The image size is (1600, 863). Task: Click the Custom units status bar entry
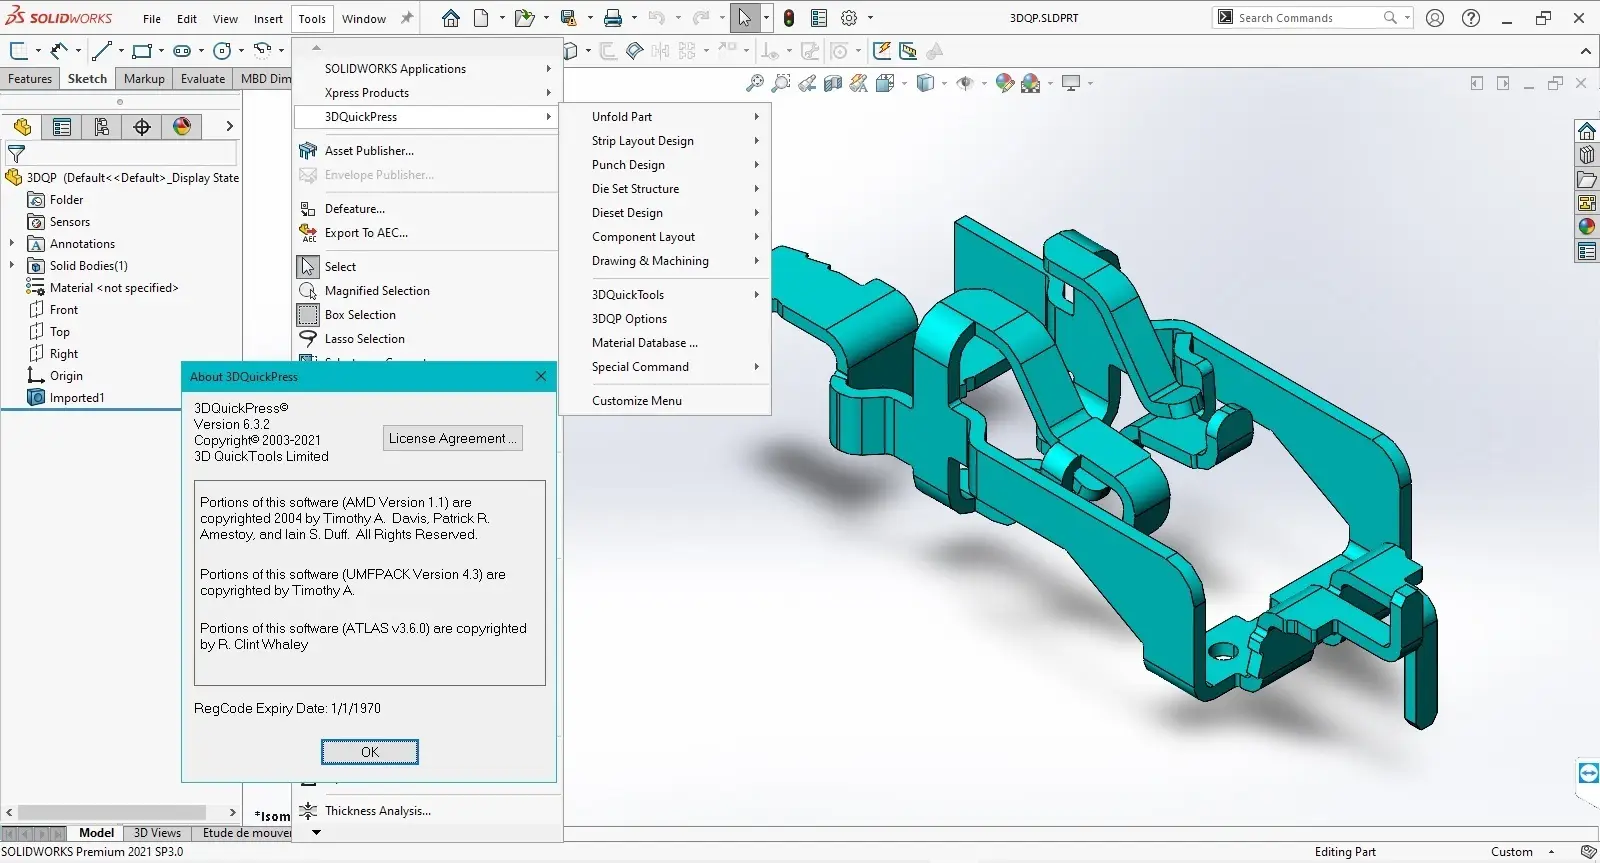pos(1511,852)
